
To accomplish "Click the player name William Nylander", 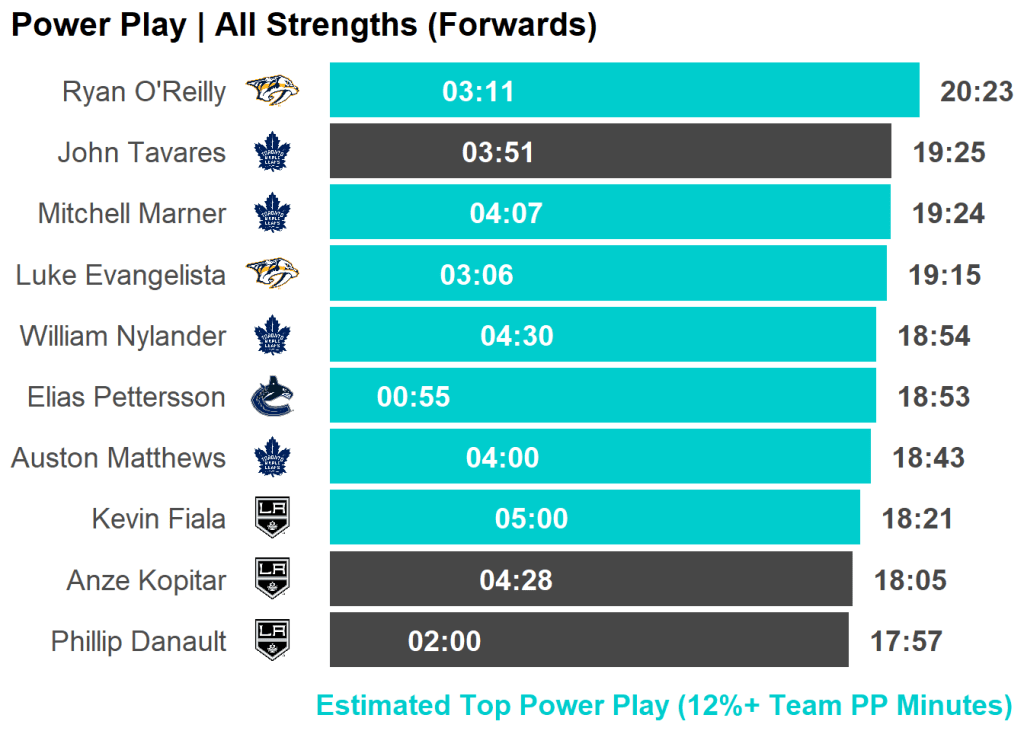I will pyautogui.click(x=123, y=336).
